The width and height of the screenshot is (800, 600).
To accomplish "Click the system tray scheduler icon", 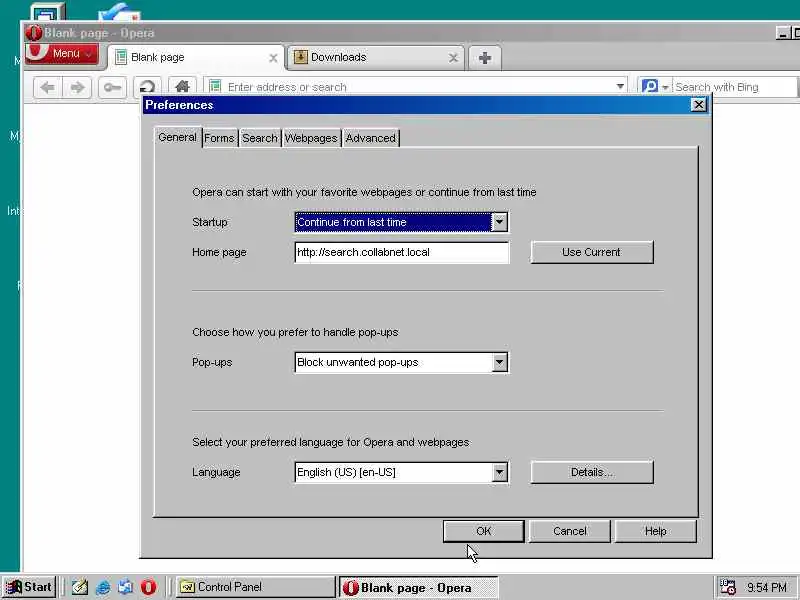I will [727, 587].
